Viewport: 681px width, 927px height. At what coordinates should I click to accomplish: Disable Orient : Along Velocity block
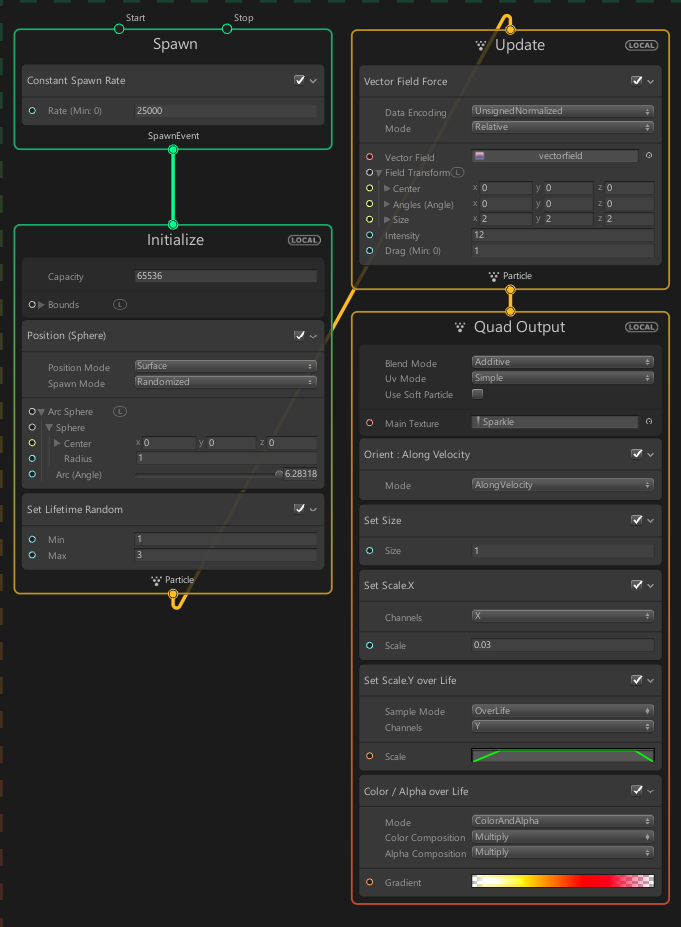click(637, 453)
